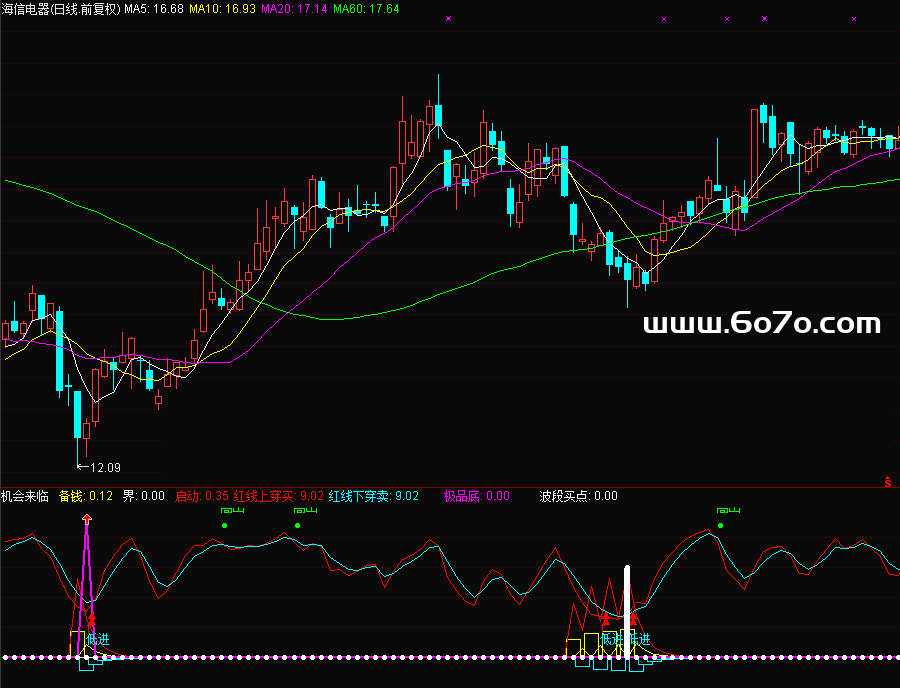Click the leftmost 低进 buy signal label
The image size is (900, 688).
pyautogui.click(x=97, y=639)
